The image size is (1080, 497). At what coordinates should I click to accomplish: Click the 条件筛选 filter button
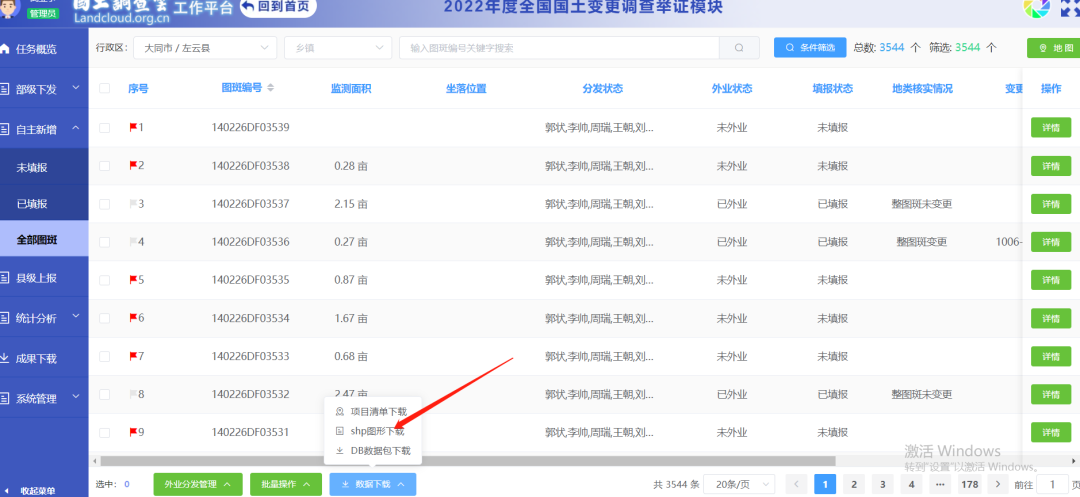[x=809, y=48]
